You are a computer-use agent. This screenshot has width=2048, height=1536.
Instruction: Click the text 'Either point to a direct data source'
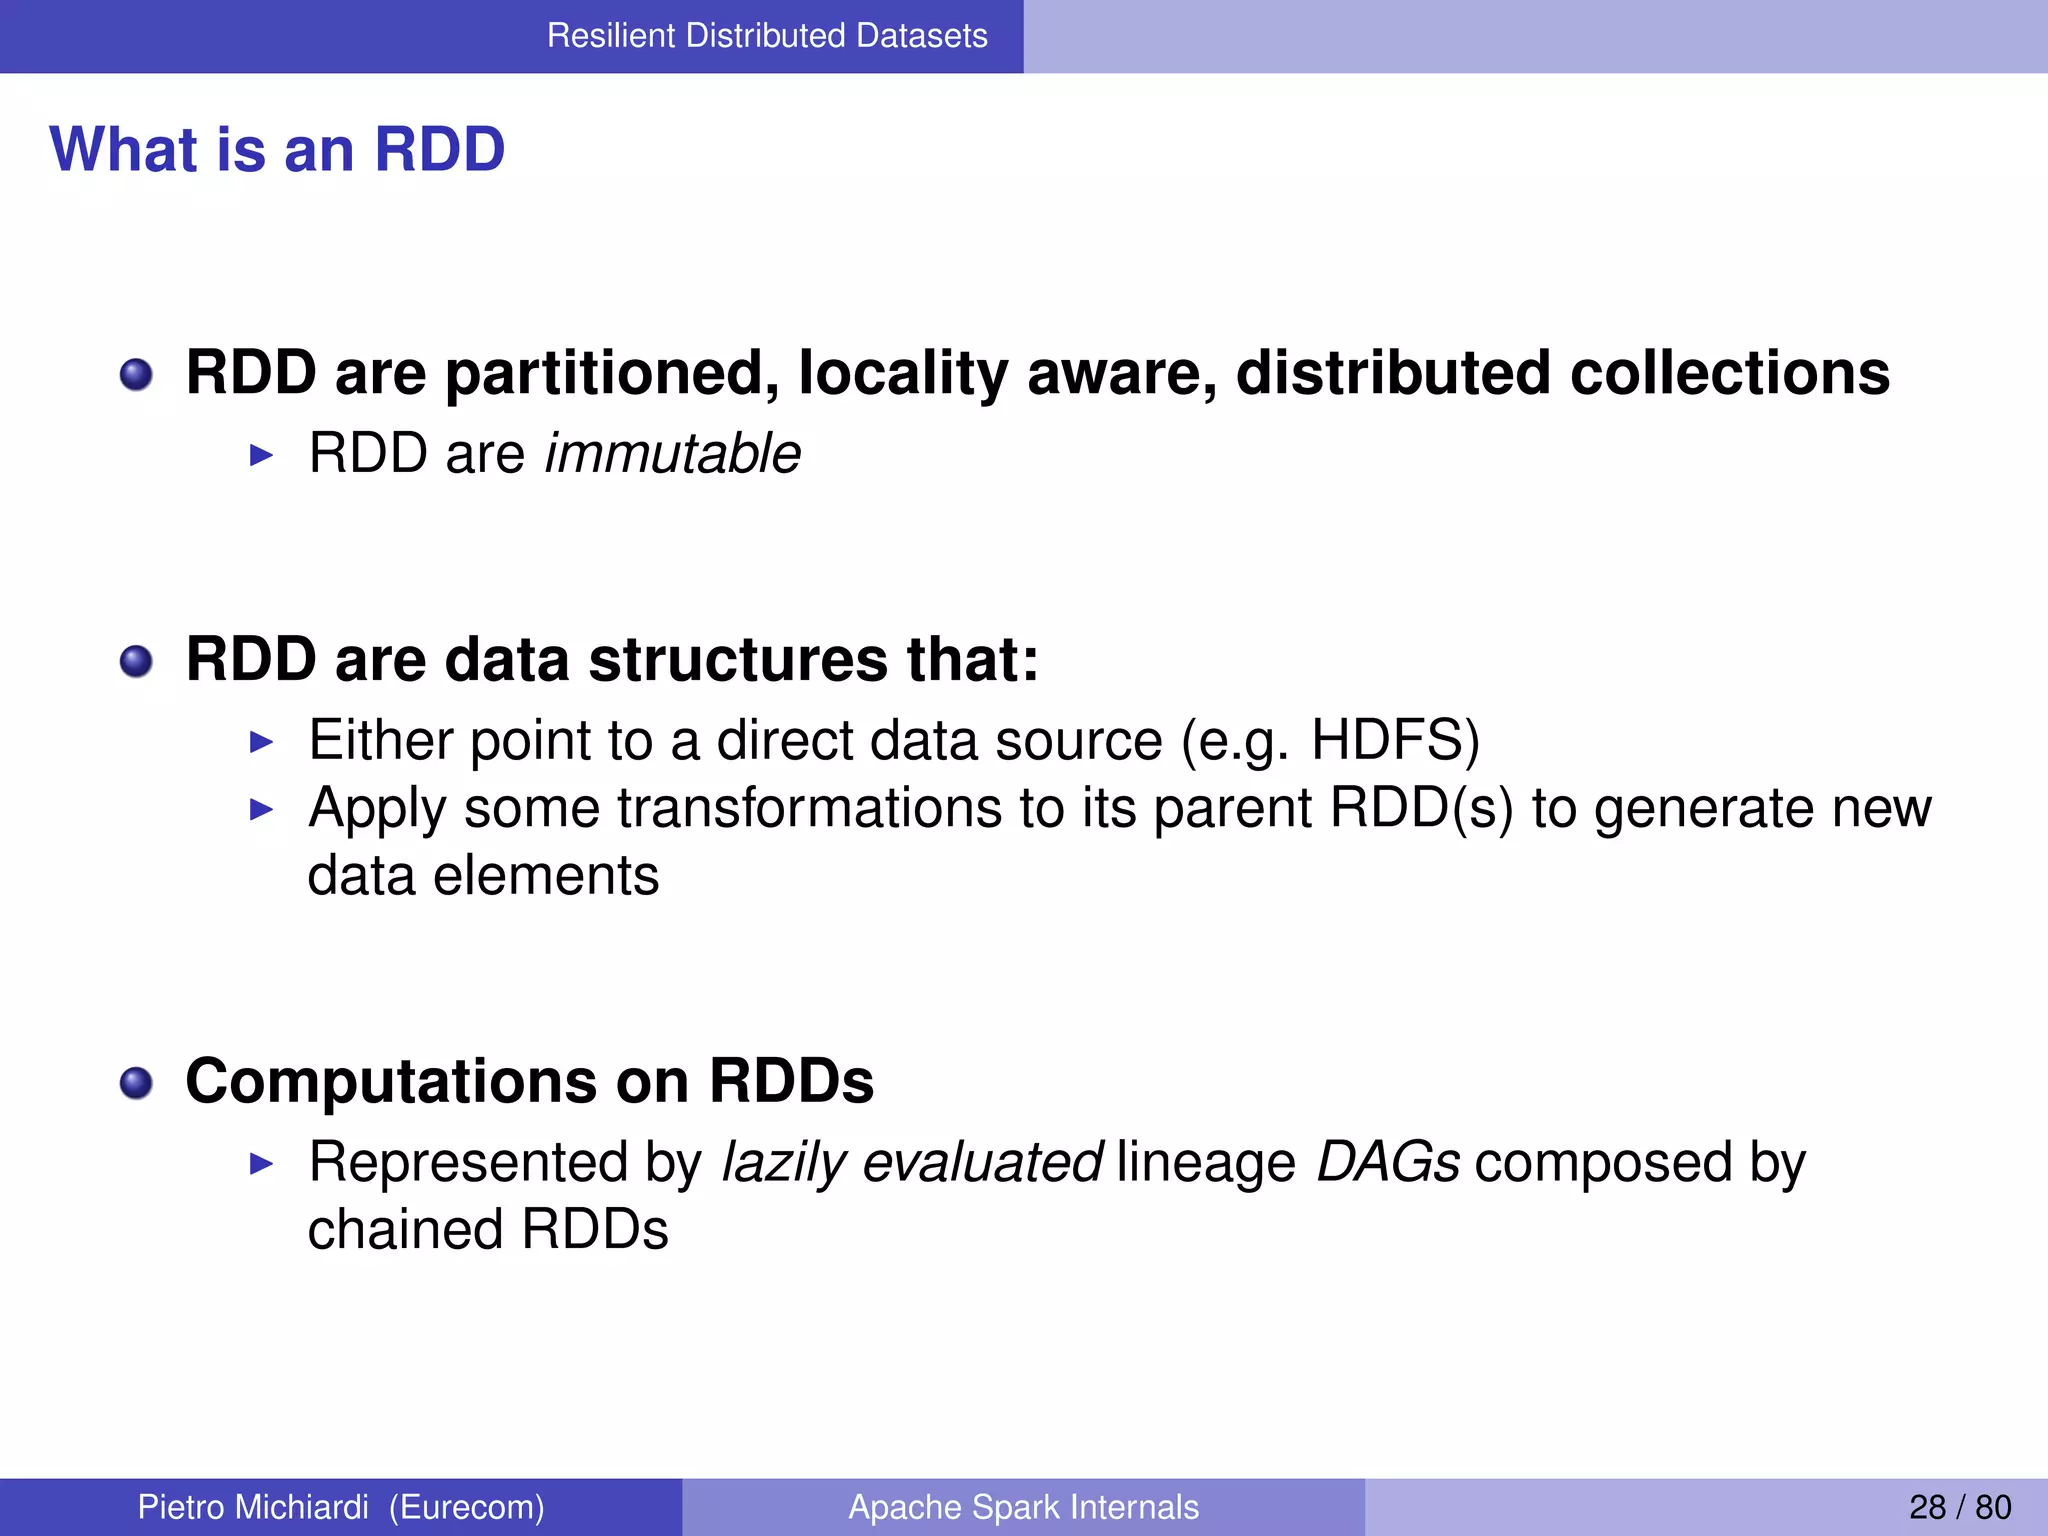coord(893,741)
